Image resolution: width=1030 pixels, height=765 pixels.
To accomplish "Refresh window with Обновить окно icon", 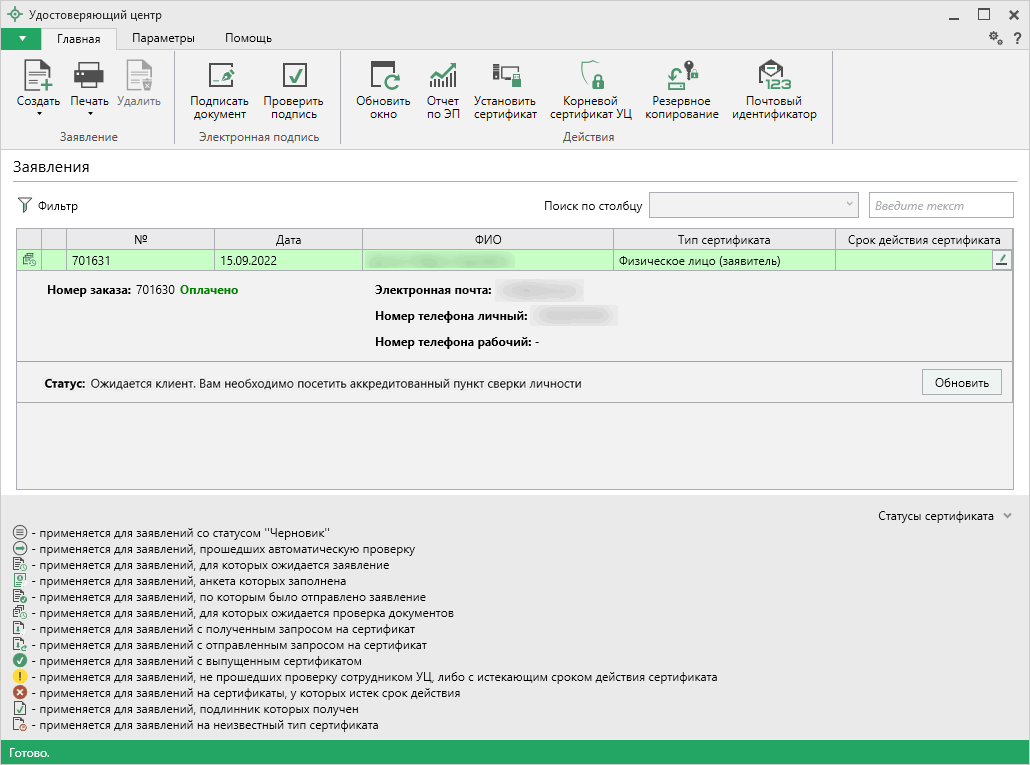I will (x=383, y=77).
